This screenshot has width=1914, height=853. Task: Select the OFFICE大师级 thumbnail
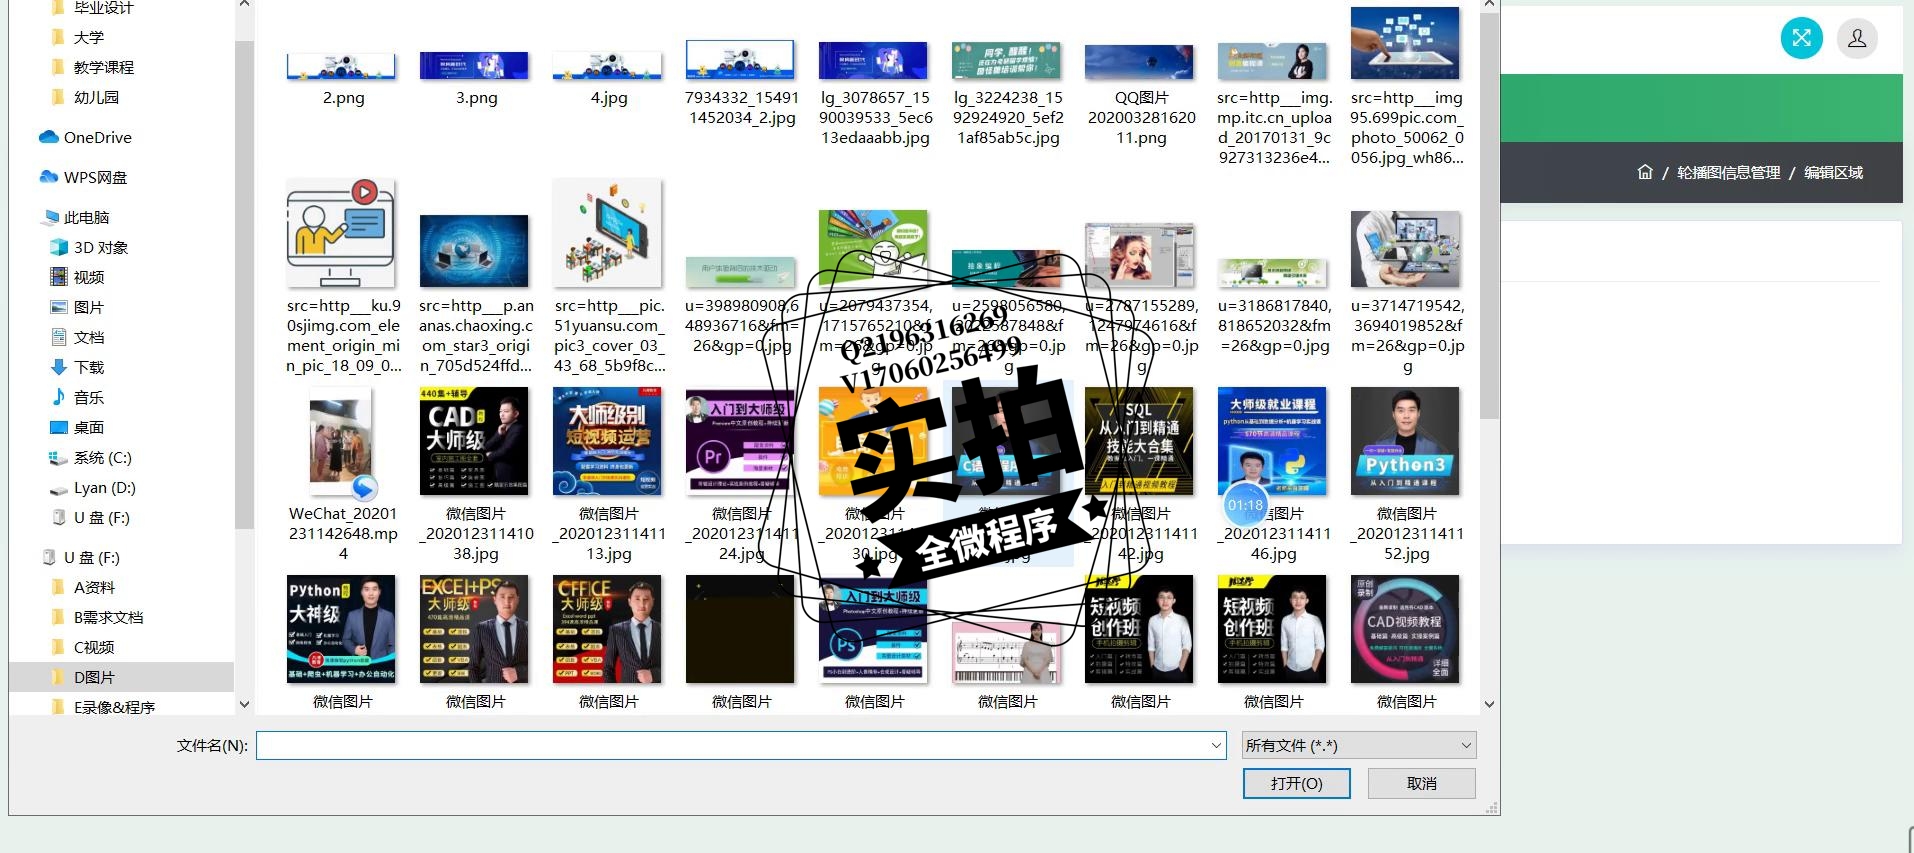pos(608,629)
